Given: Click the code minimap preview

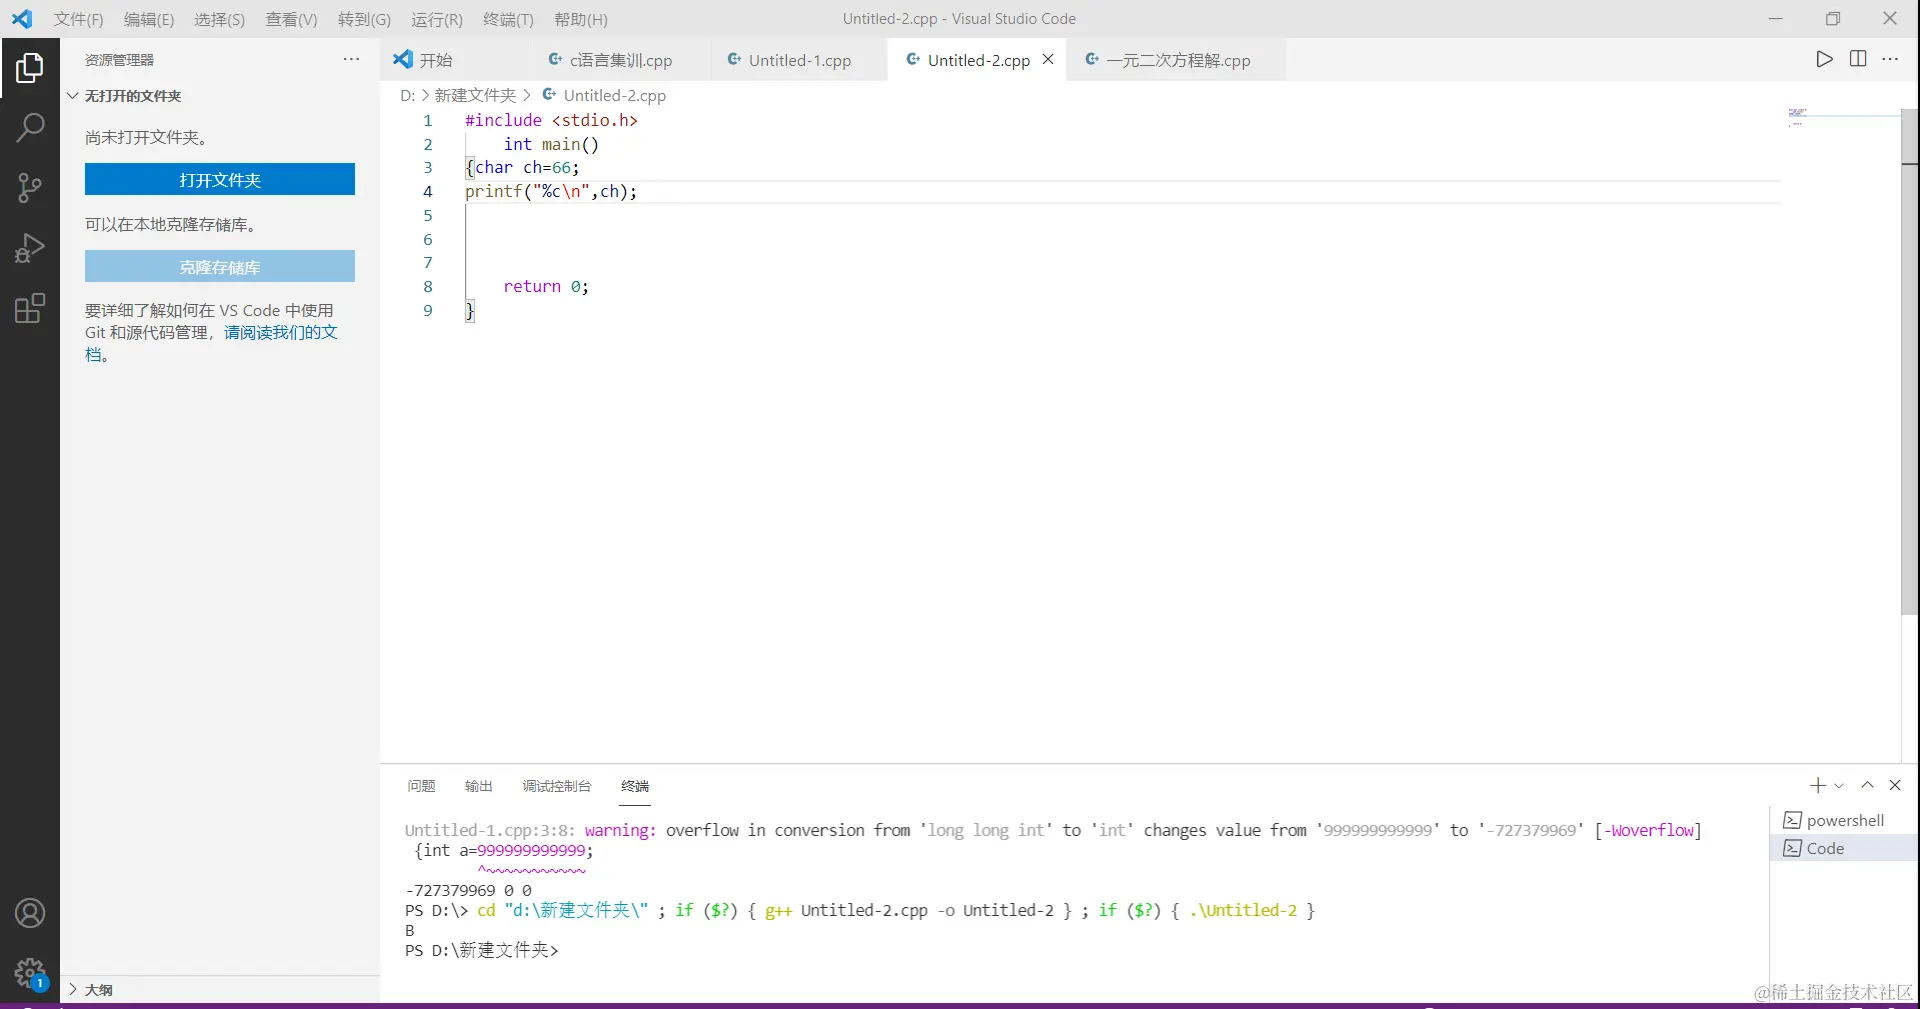Looking at the screenshot, I should click(x=1798, y=116).
